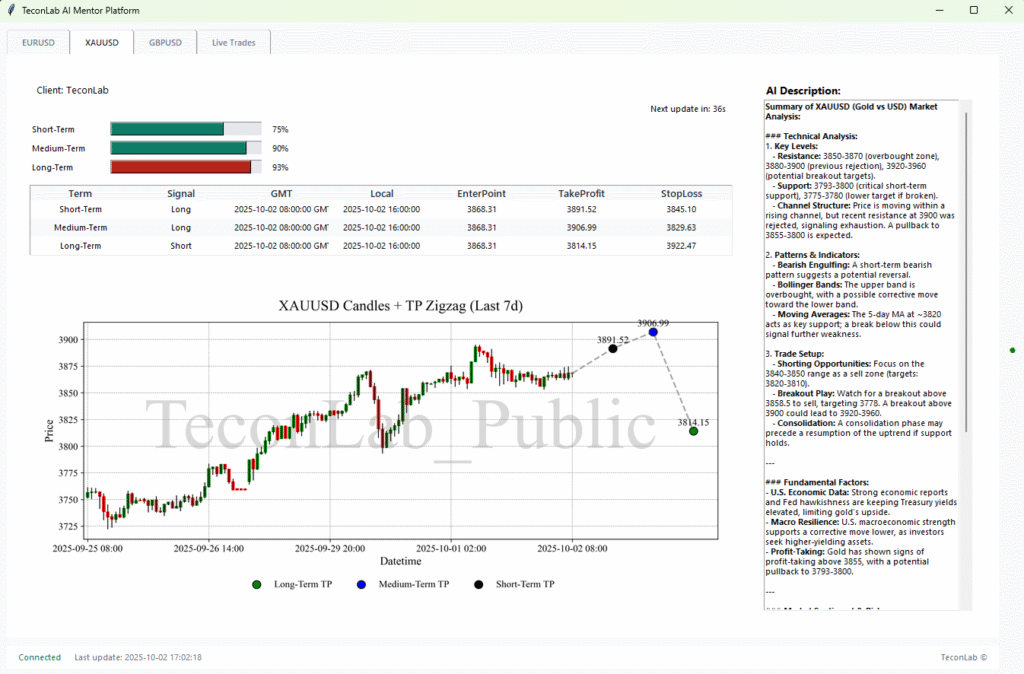
Task: Click the blue Medium-Term TP legend marker
Action: coord(361,584)
